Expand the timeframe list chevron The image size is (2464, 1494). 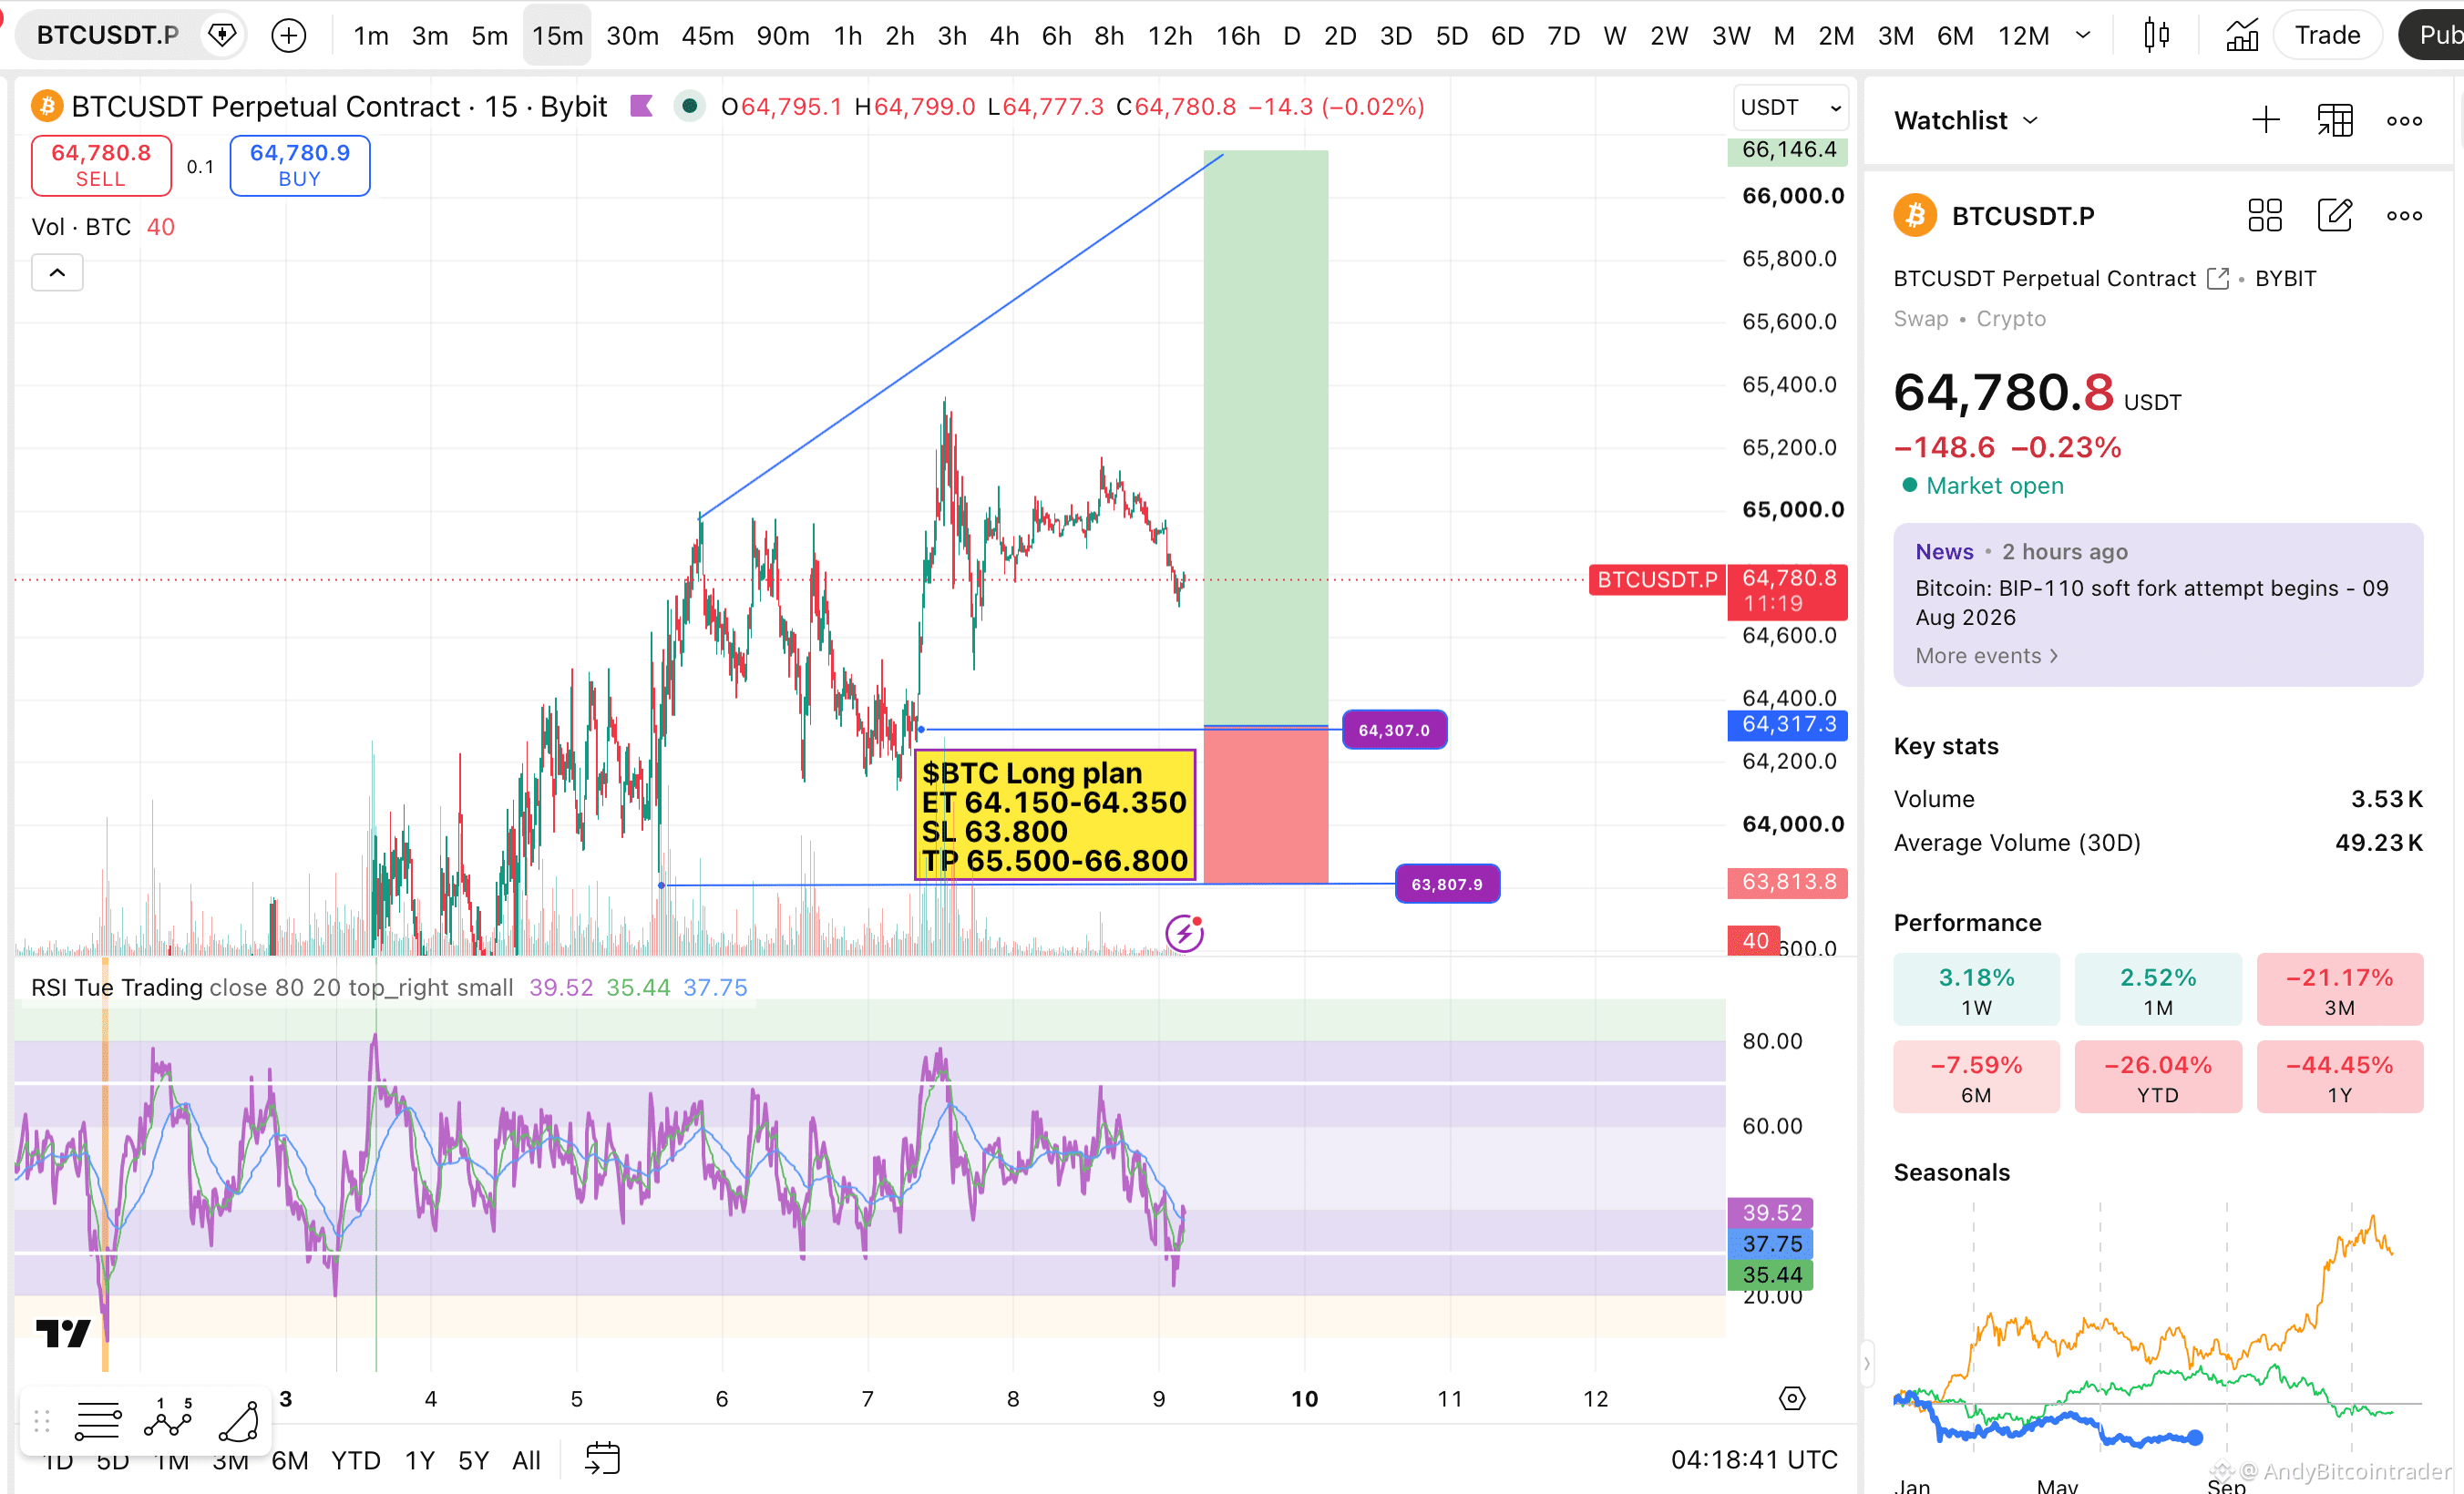2083,36
